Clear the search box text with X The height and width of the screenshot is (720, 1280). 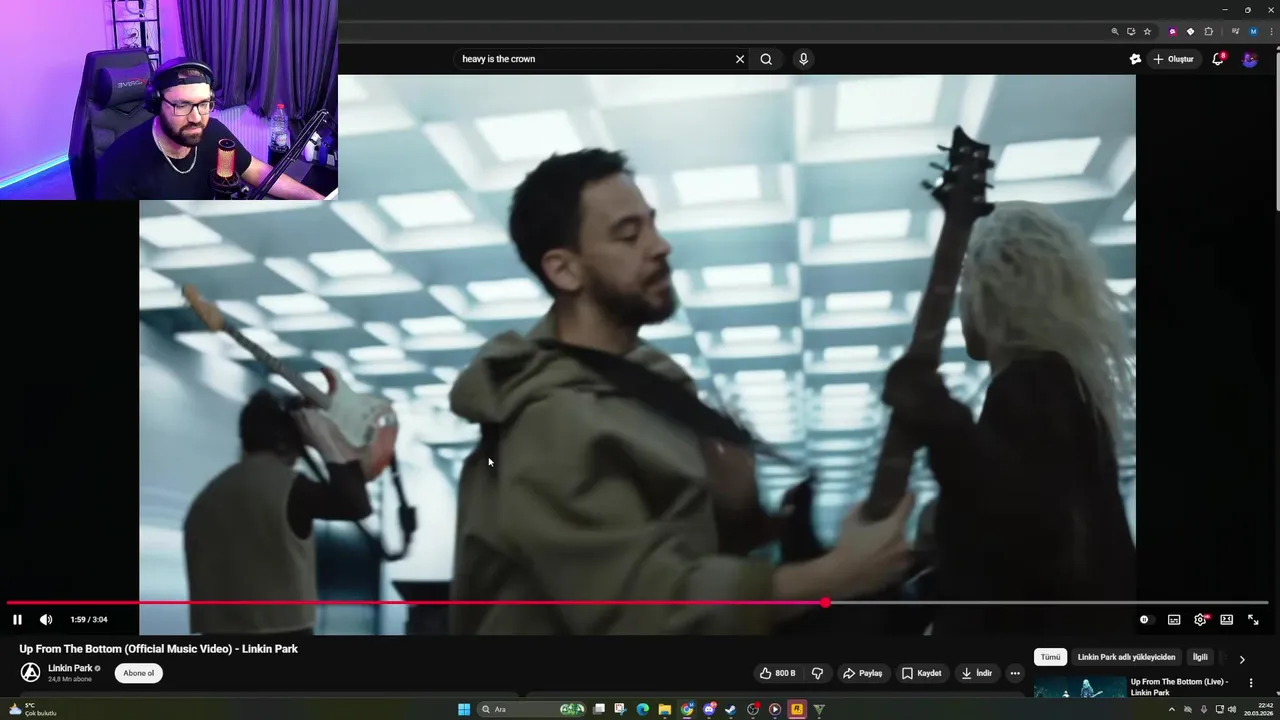point(740,59)
